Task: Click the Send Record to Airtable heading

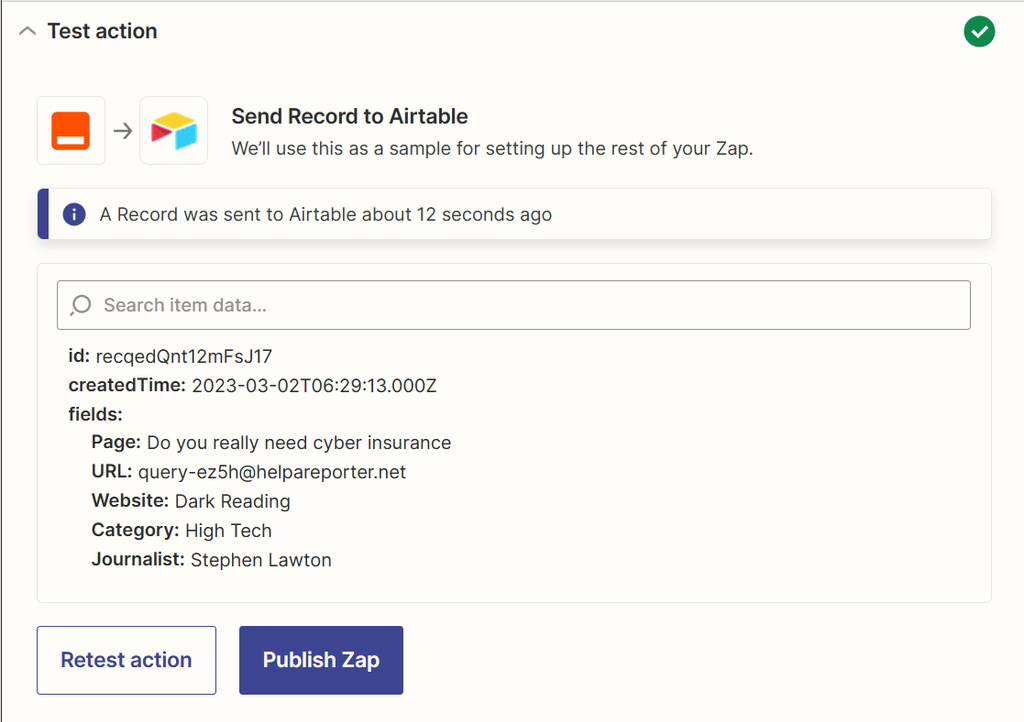Action: point(349,116)
